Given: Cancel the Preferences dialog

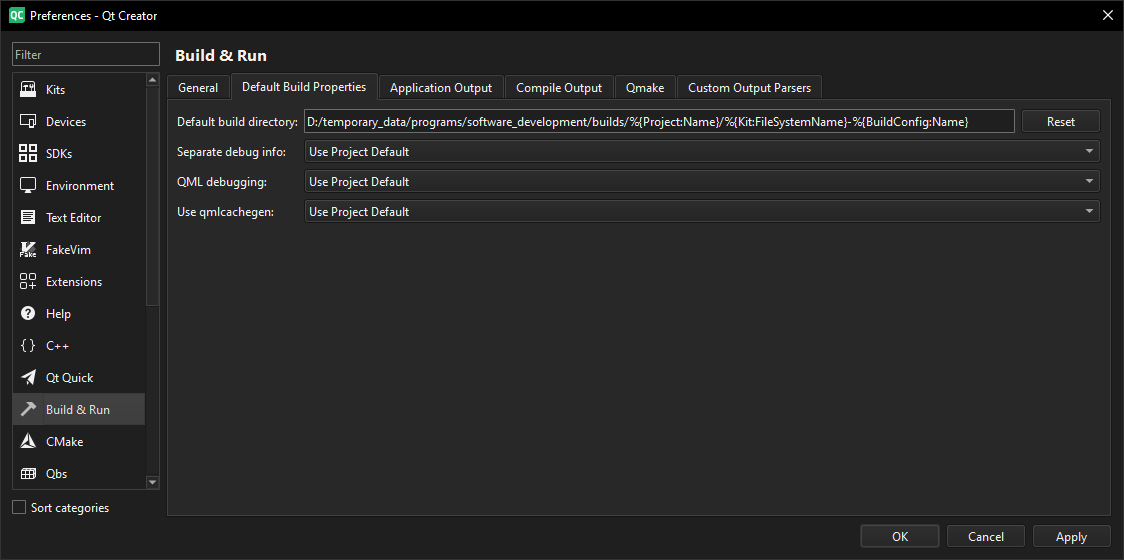Looking at the screenshot, I should tap(986, 536).
